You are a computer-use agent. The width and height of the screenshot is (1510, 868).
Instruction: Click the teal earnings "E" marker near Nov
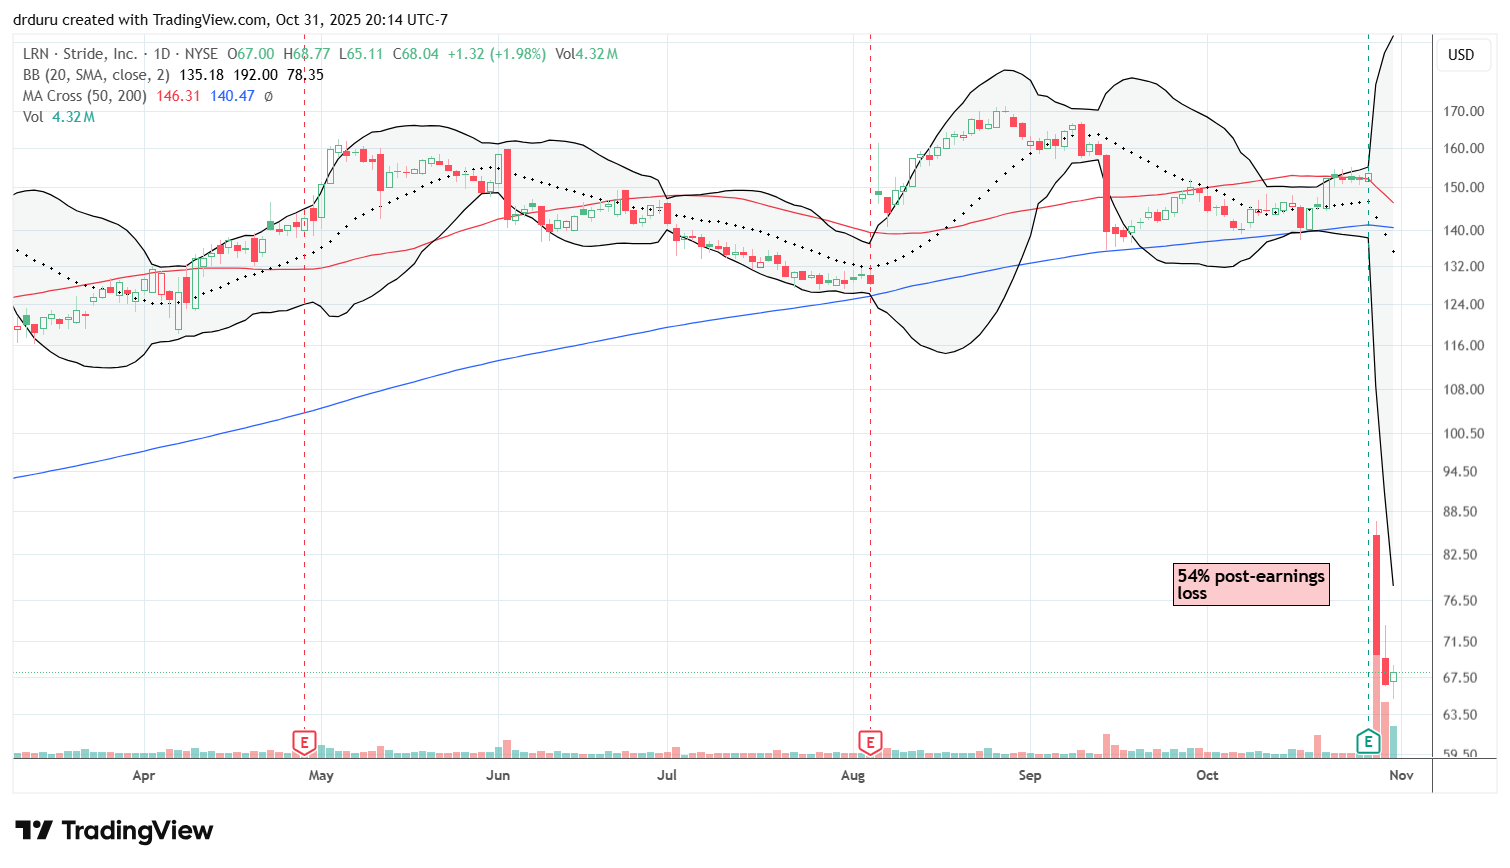coord(1366,743)
